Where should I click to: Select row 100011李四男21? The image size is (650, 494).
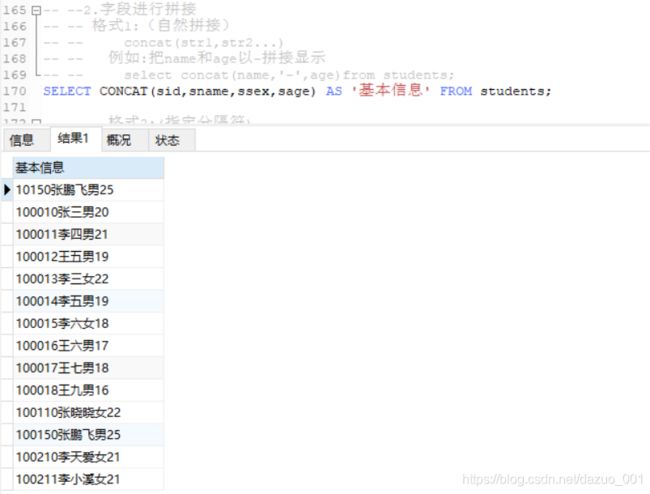point(88,235)
